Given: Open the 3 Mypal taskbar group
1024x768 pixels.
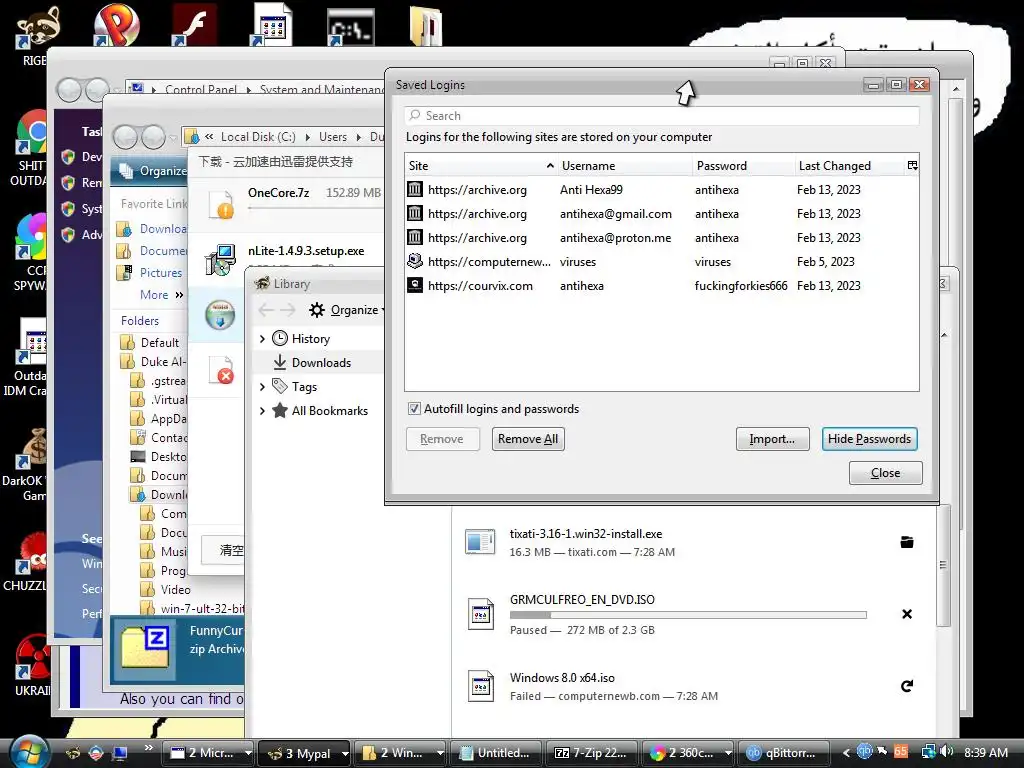Looking at the screenshot, I should point(304,753).
